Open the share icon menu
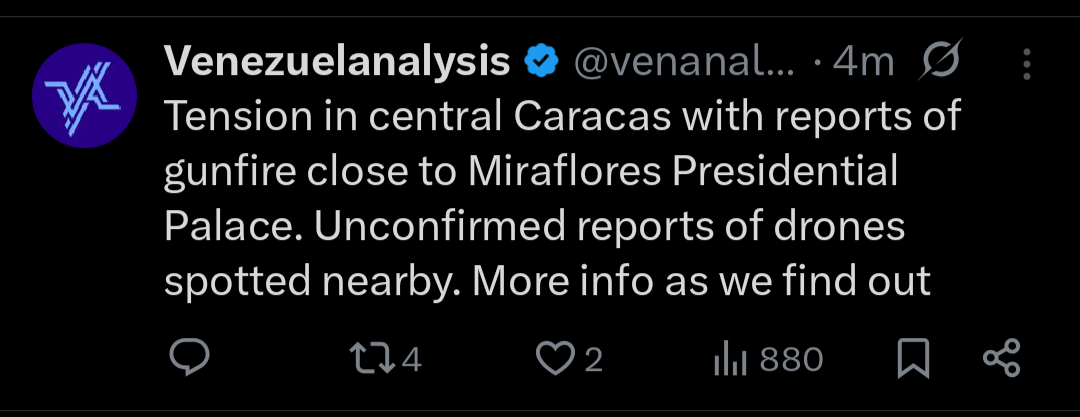This screenshot has width=1080, height=417. coord(1001,358)
